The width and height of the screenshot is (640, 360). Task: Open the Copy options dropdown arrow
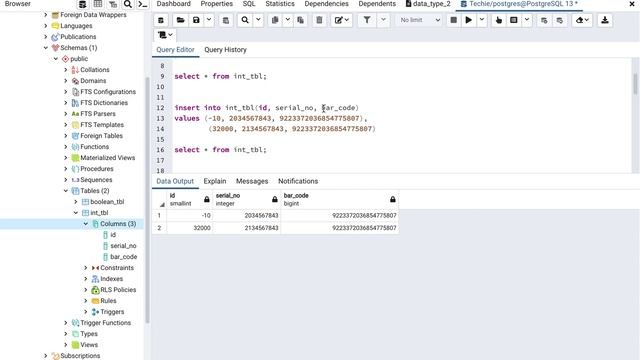point(287,20)
